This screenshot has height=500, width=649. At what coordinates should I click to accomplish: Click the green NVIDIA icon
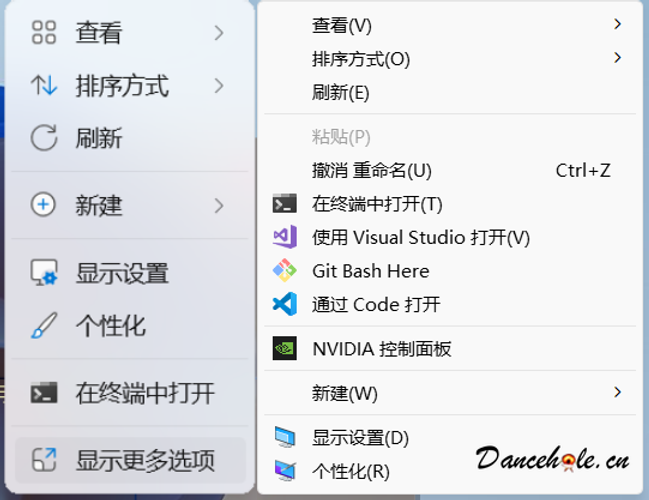click(285, 348)
